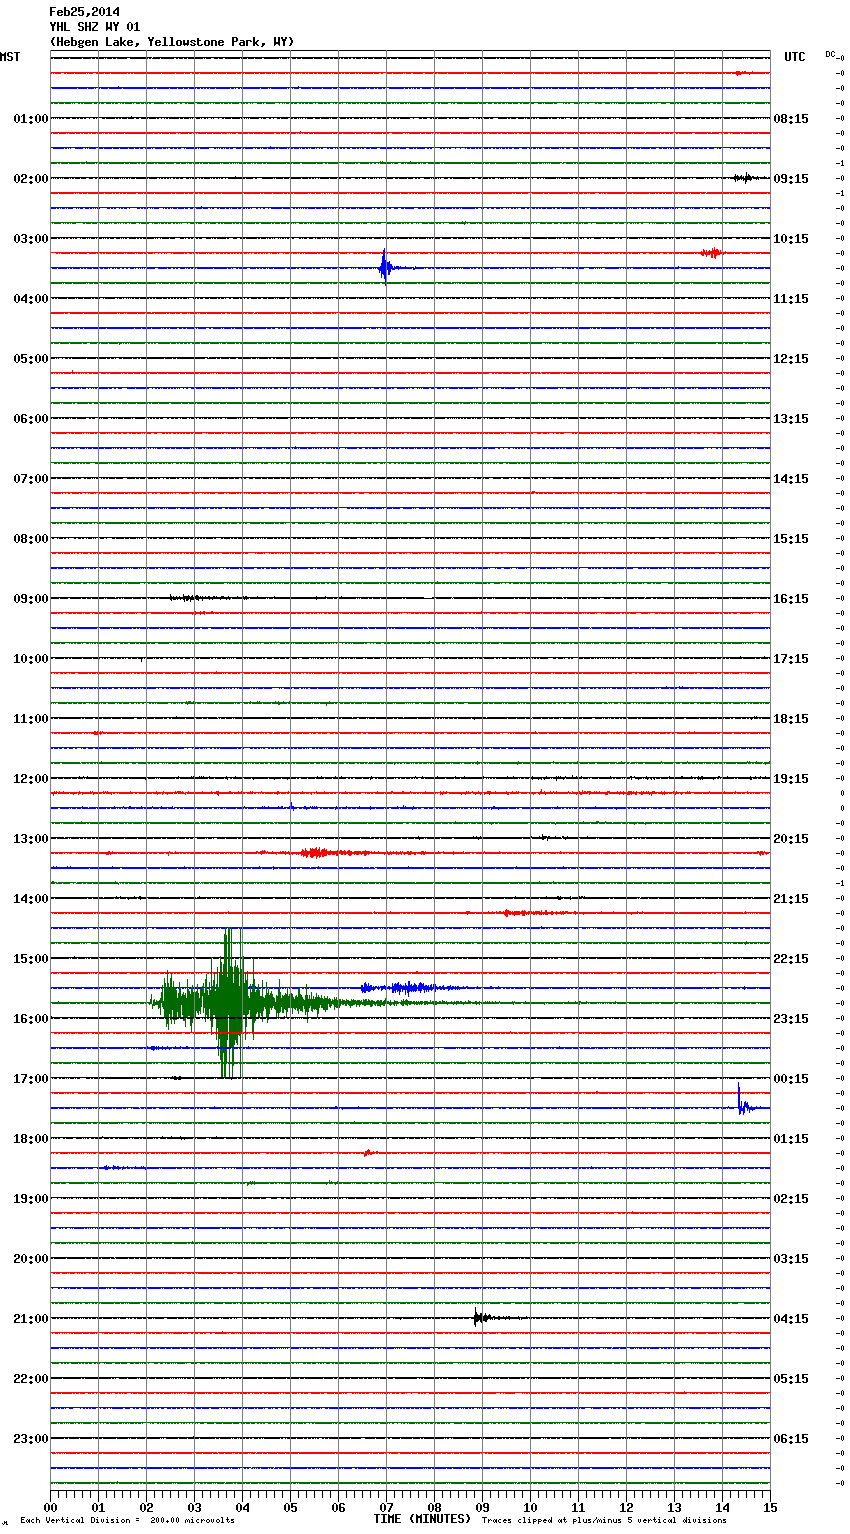
Task: Click the '09:15' UTC time label
Action: tap(791, 179)
